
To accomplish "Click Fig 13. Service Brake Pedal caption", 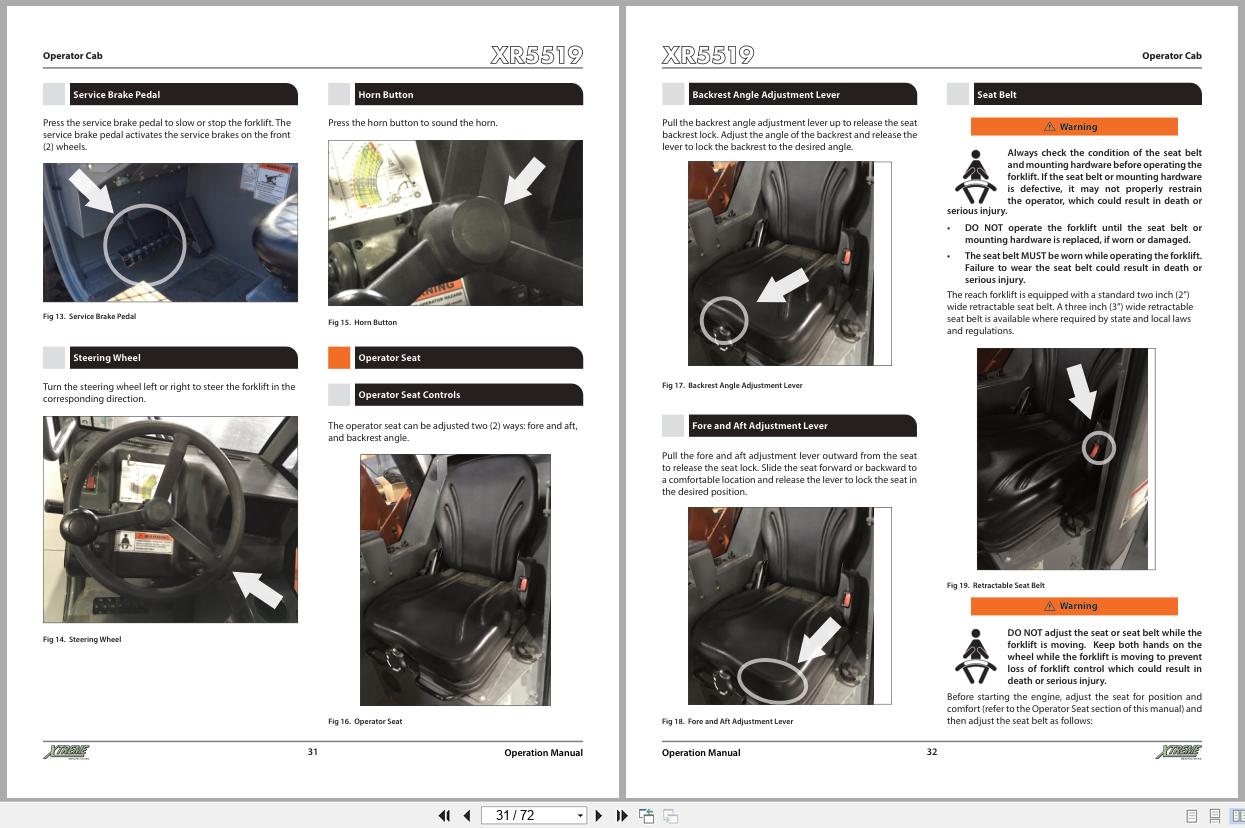I will 89,317.
